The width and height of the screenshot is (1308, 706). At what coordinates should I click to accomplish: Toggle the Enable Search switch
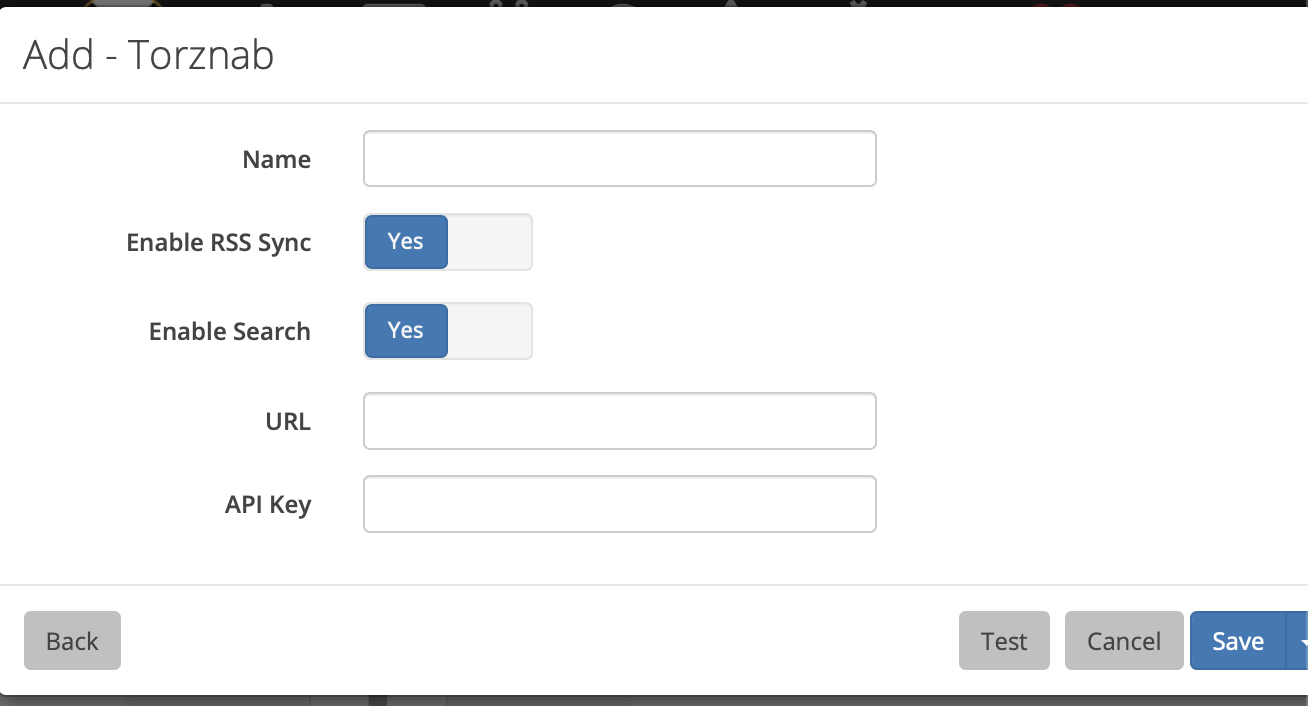(447, 331)
